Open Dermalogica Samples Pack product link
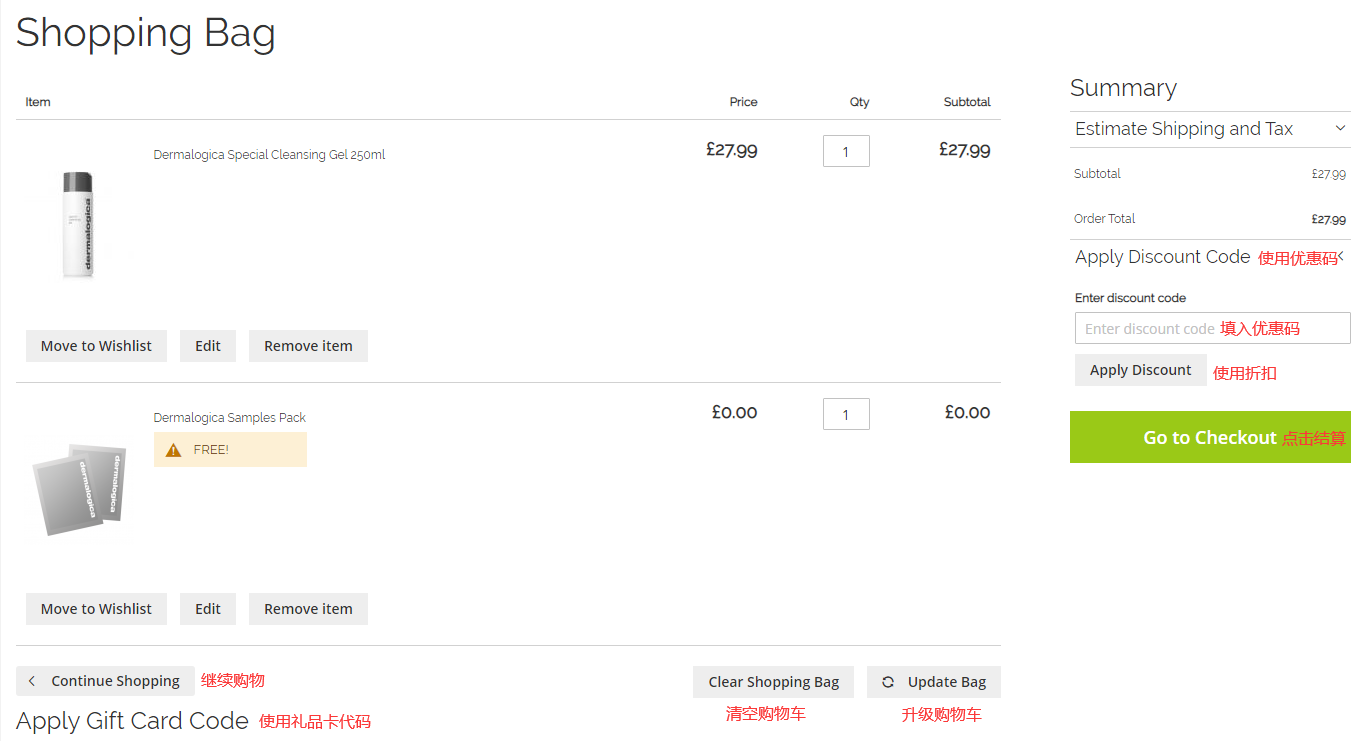Screen dimensions: 1370x741 tap(229, 418)
